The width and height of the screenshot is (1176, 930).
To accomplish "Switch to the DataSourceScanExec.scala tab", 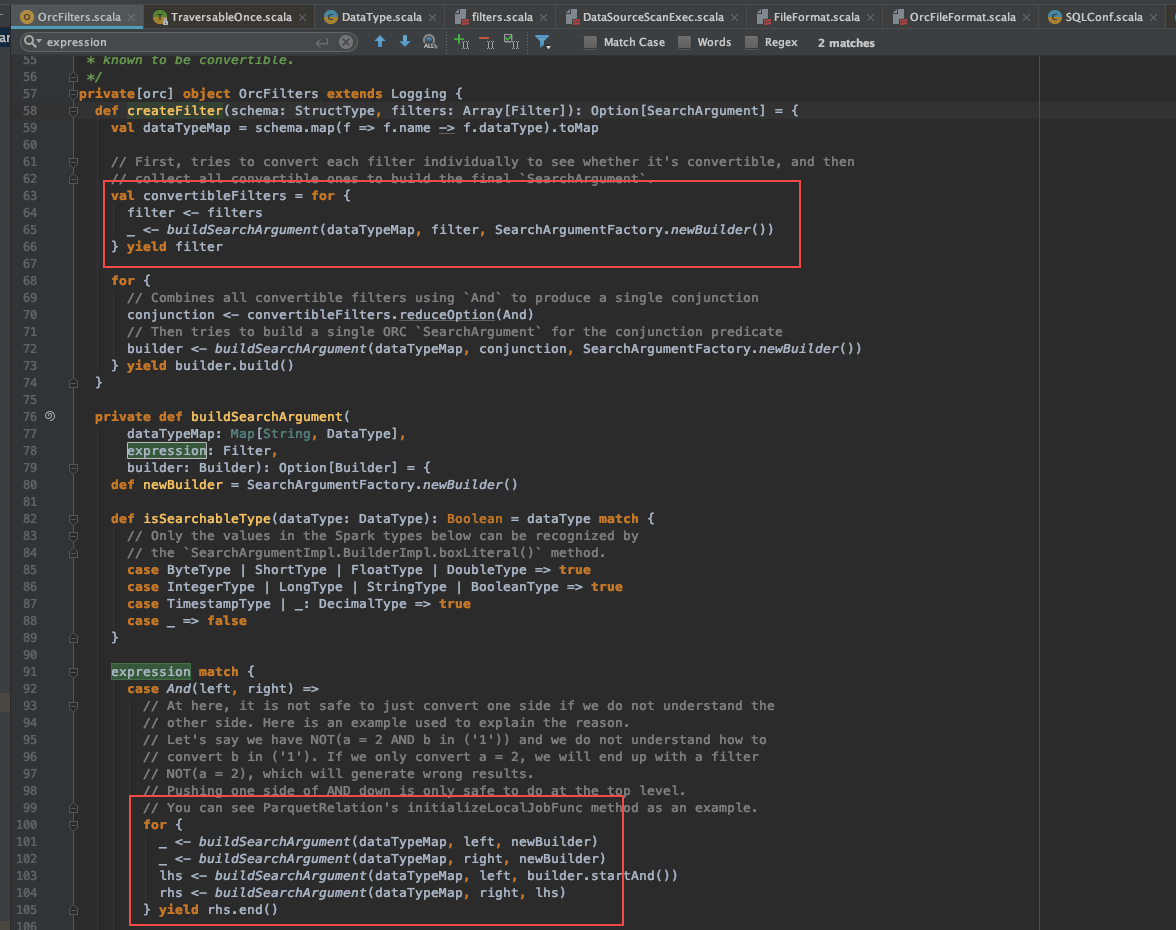I will (653, 16).
